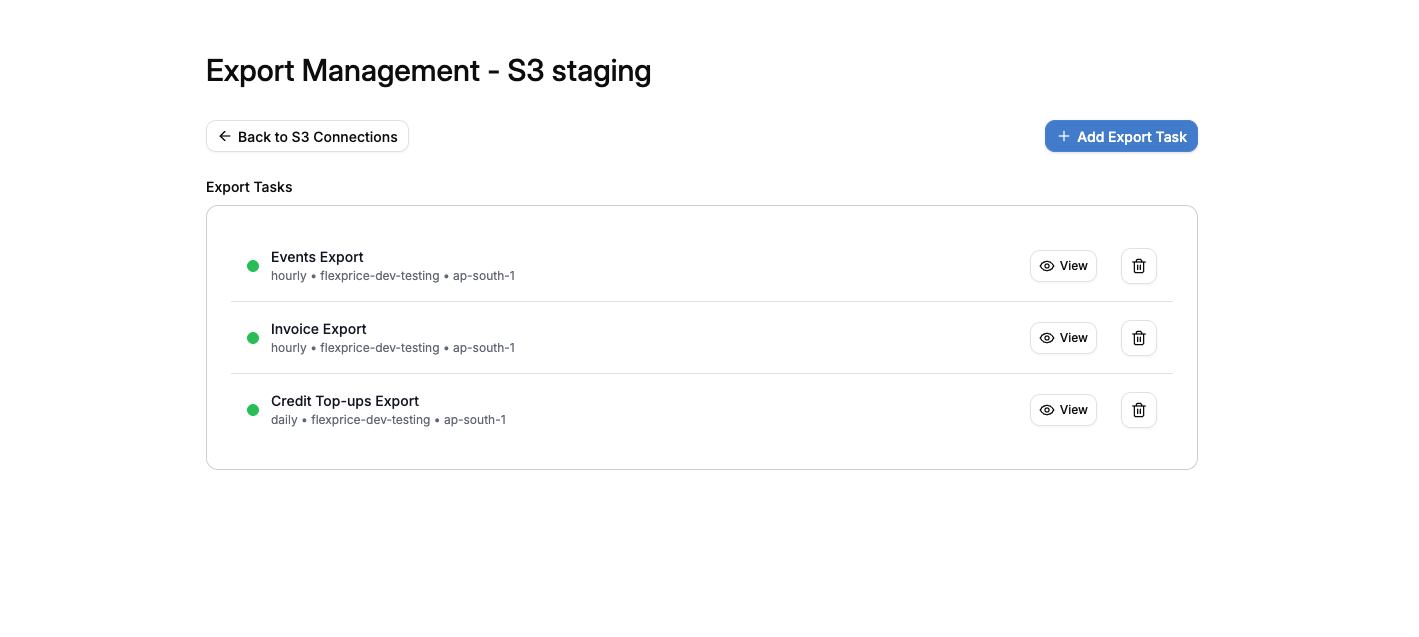Click the green status dot for Events Export
This screenshot has width=1419, height=637.
[253, 266]
